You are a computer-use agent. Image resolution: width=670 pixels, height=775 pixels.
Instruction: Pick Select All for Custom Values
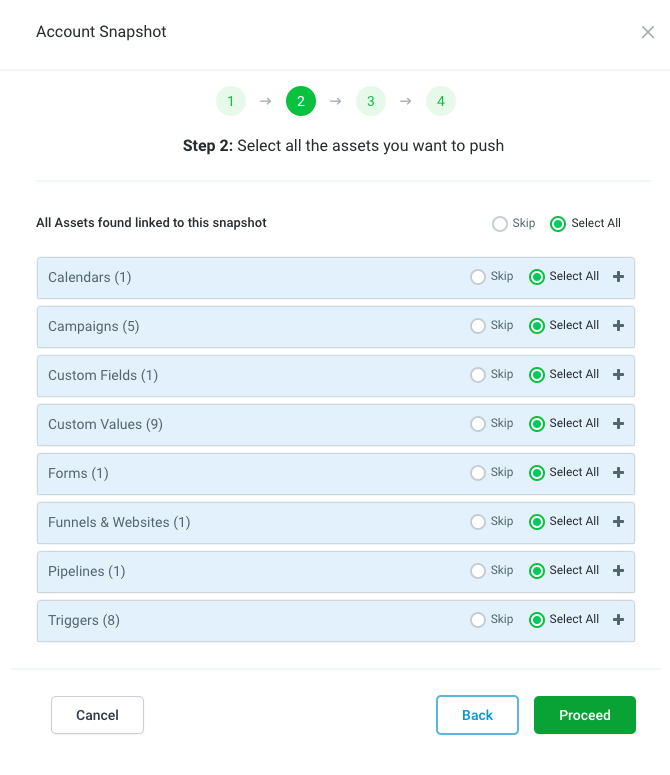[x=537, y=424]
